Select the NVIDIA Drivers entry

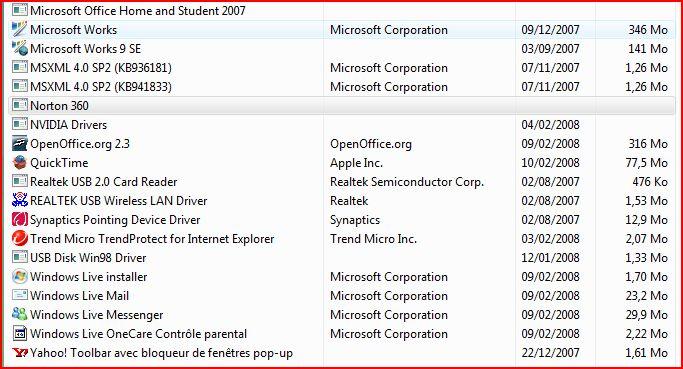click(342, 125)
